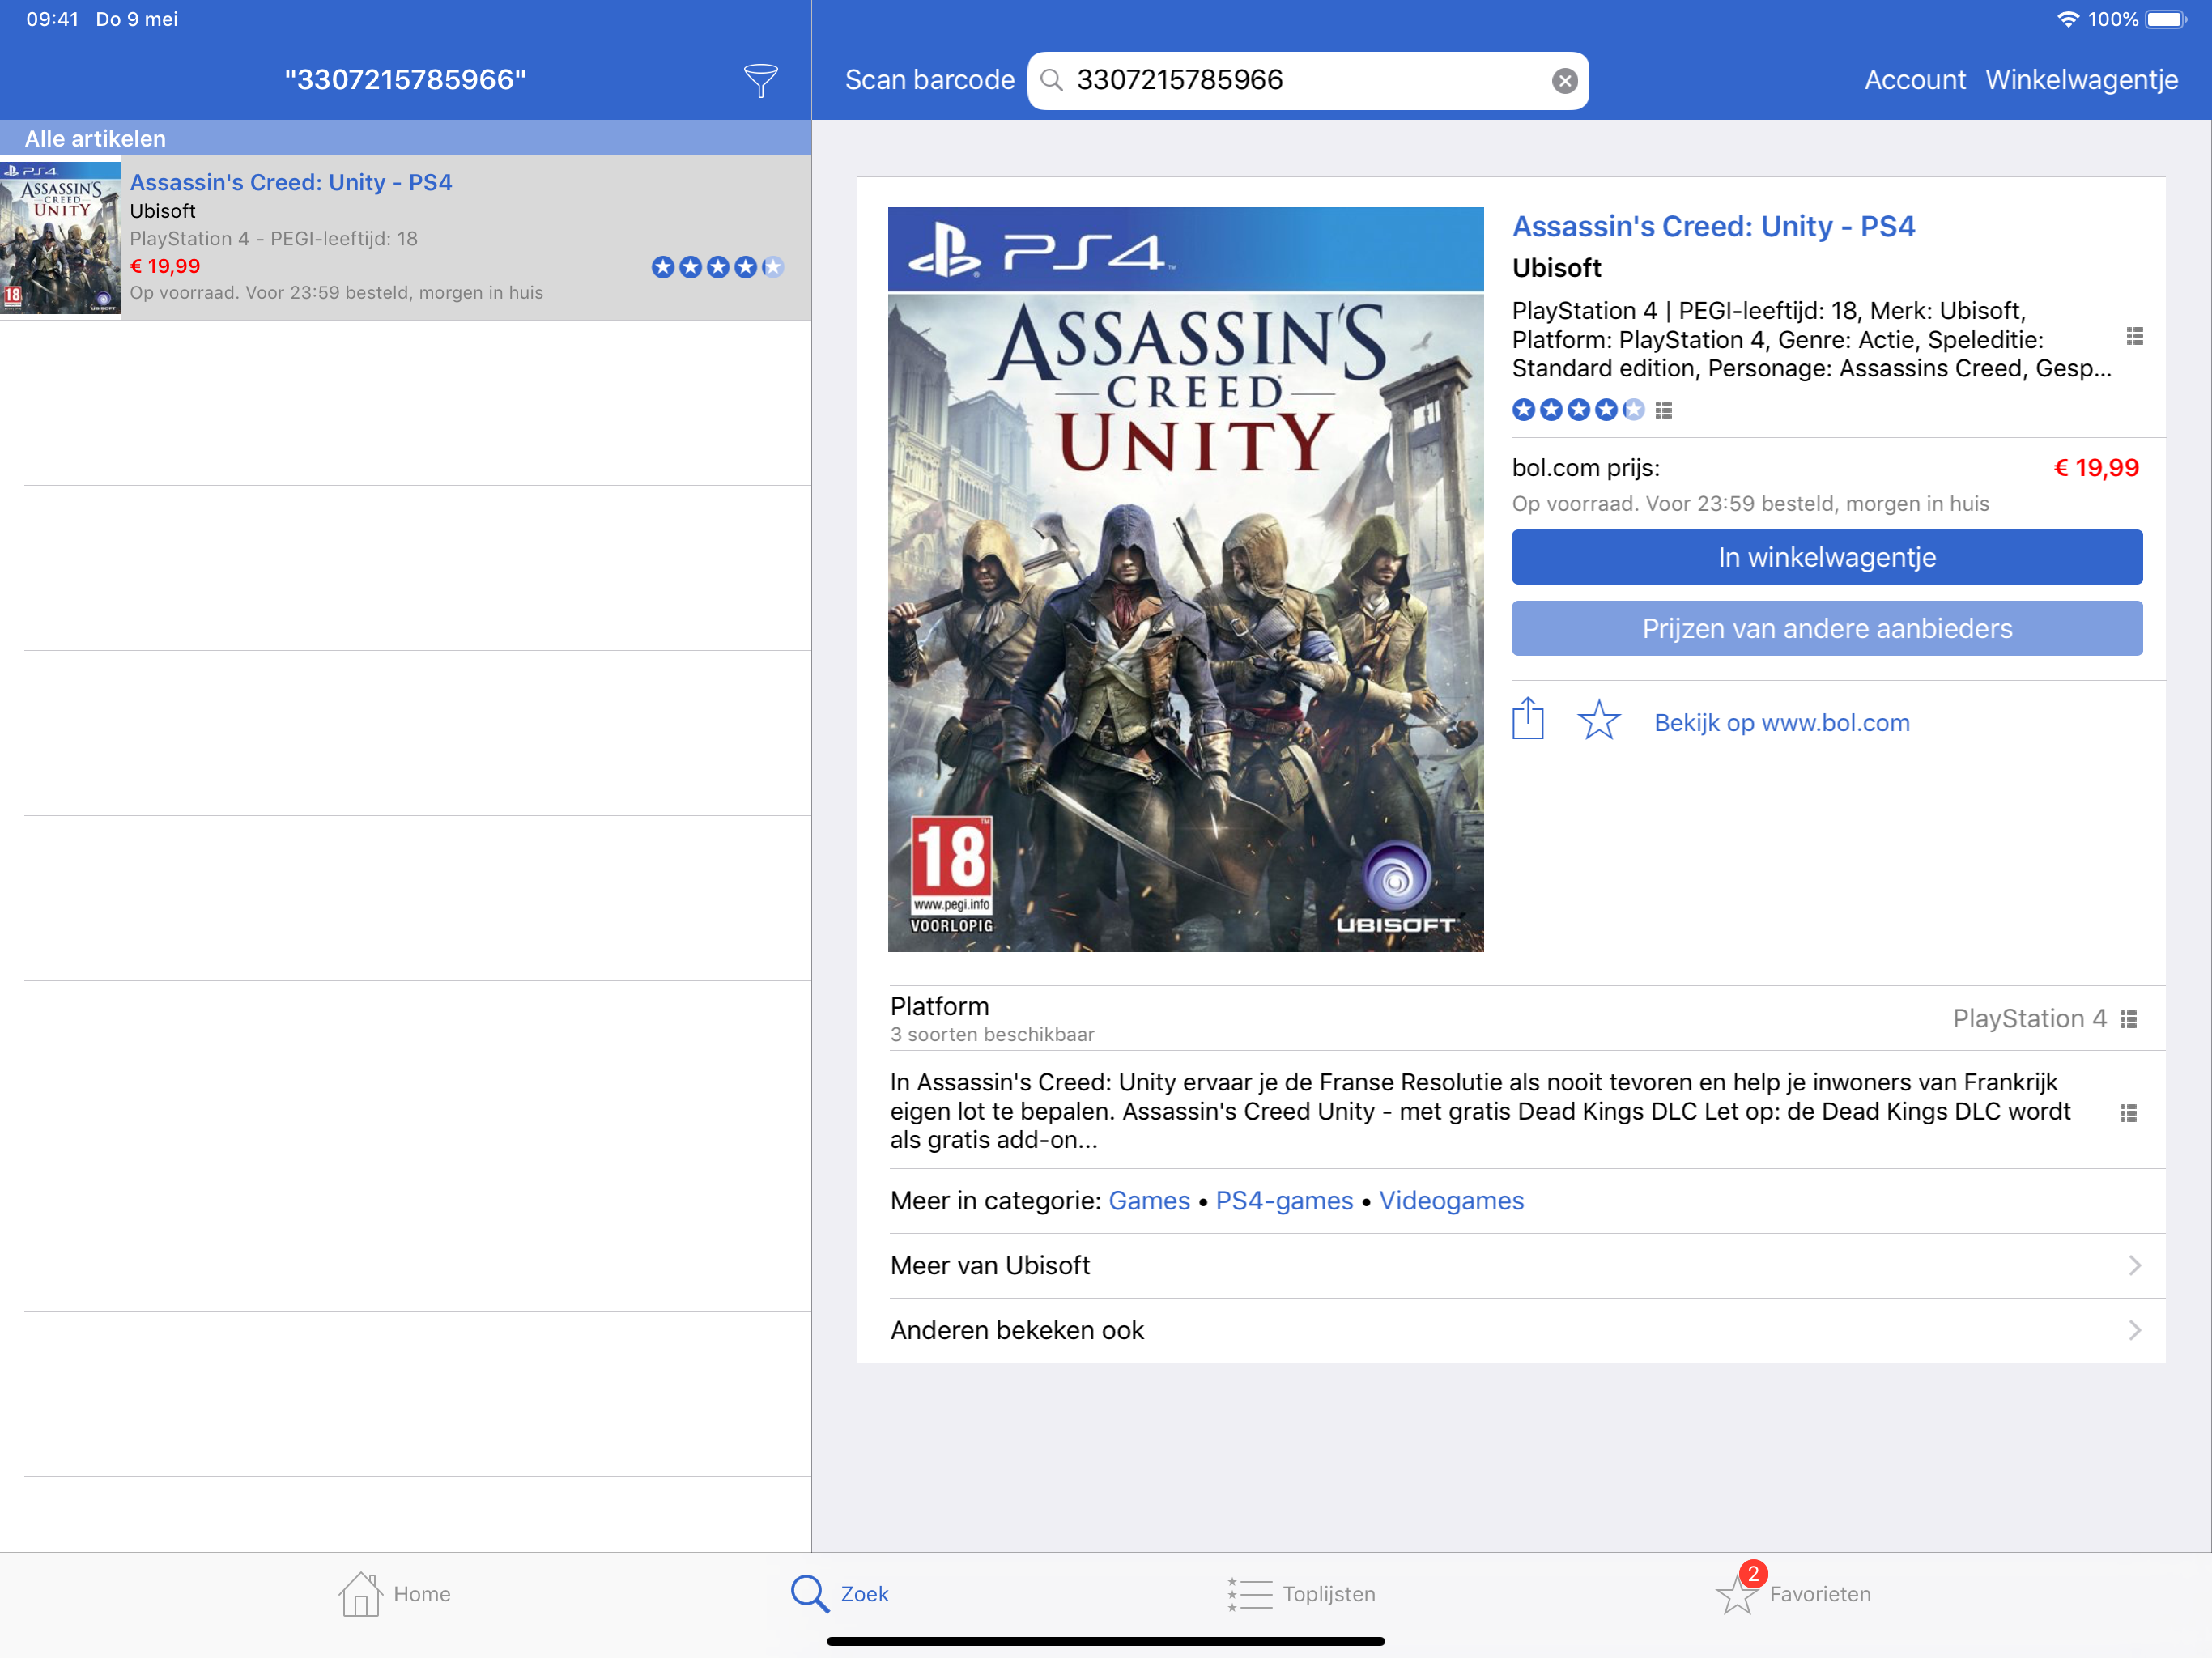Screen dimensions: 2212x1658
Task: Tap the battery status icon
Action: tap(2166, 19)
